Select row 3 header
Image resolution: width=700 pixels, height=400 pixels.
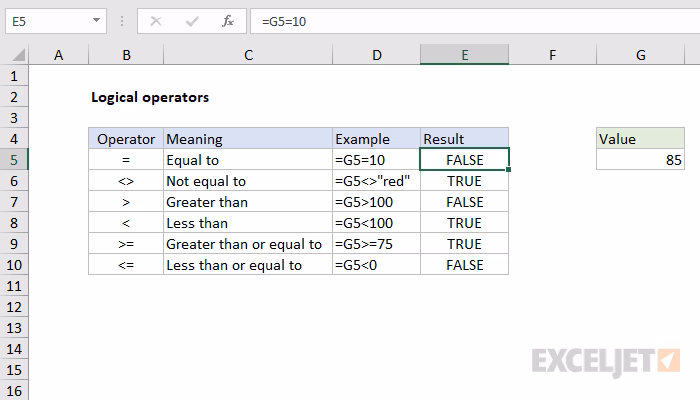coord(14,118)
